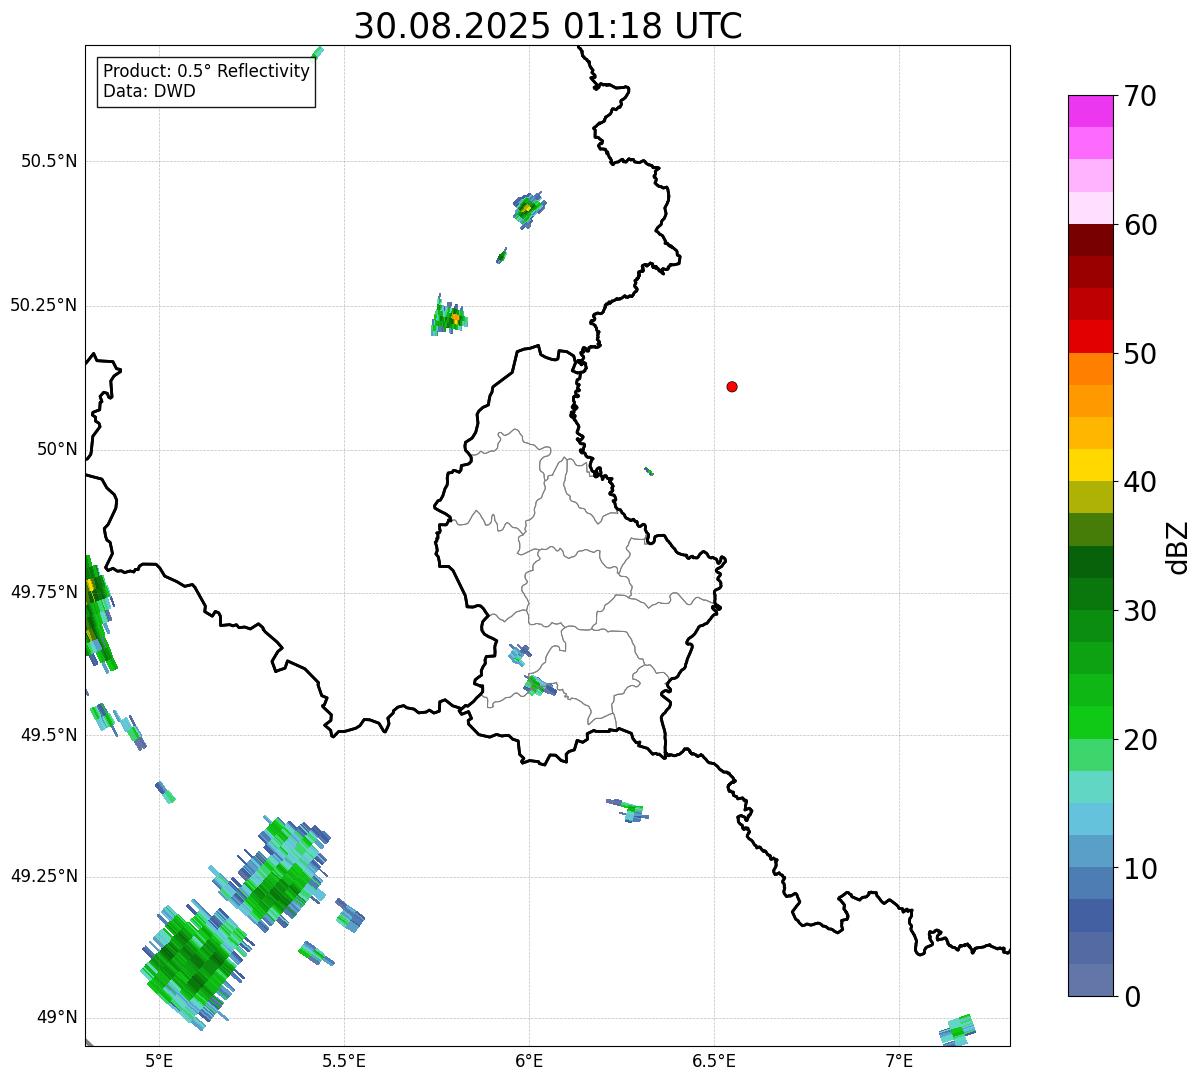Click the title '30.08.2025 01:18 UTC'
The width and height of the screenshot is (1202, 1081).
[548, 26]
